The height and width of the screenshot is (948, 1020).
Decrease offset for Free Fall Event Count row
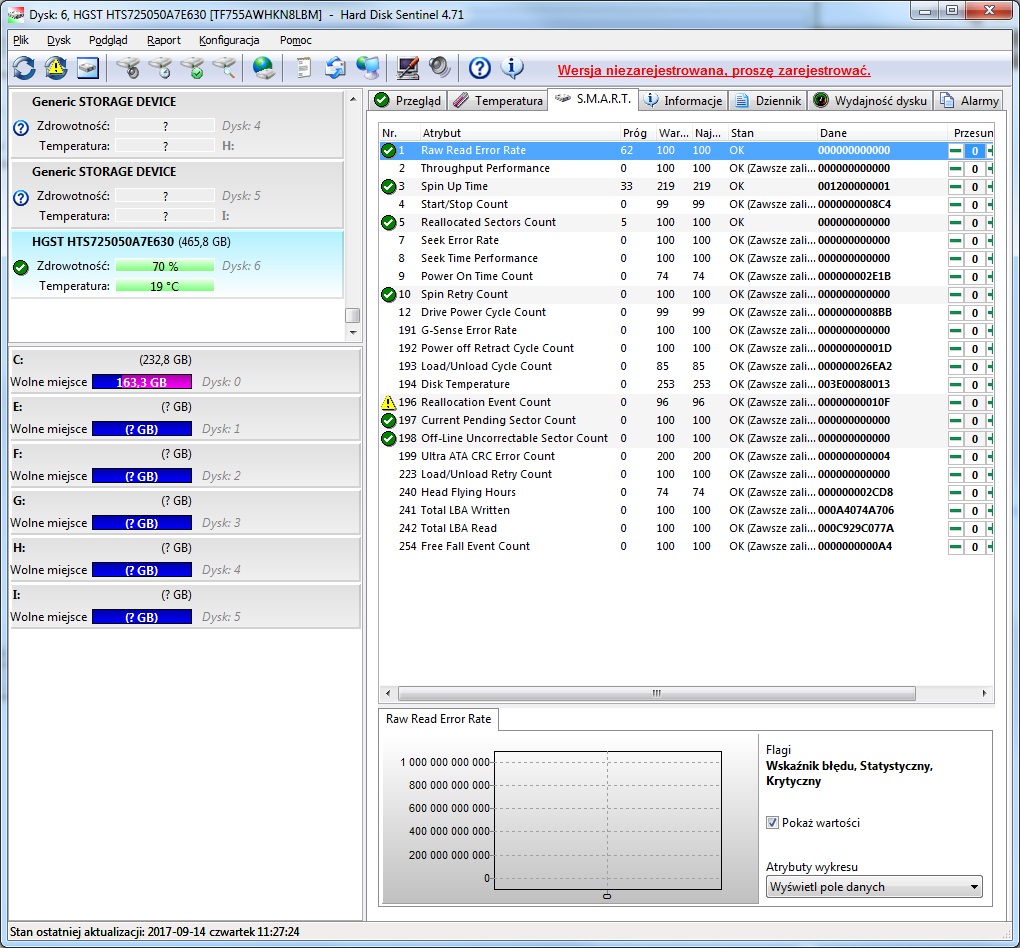(x=956, y=547)
